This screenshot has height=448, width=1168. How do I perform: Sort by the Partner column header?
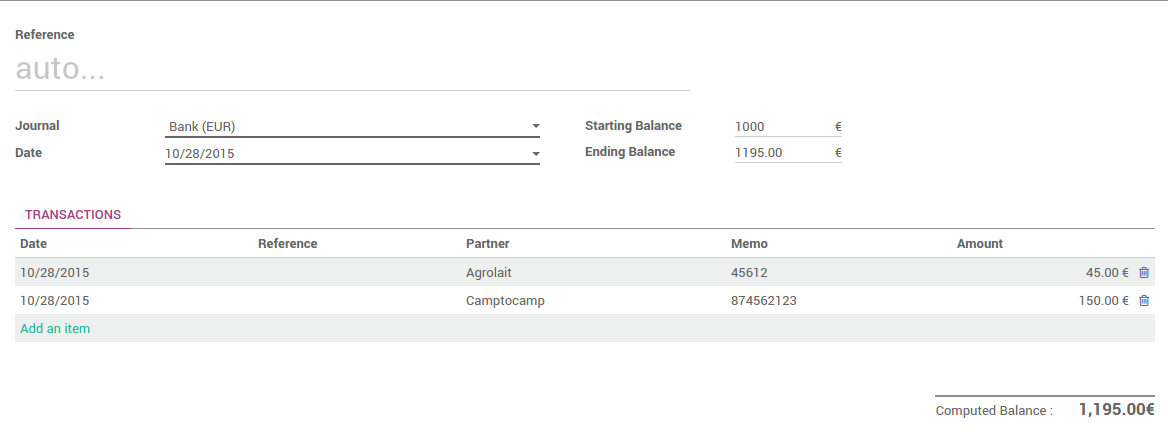488,244
